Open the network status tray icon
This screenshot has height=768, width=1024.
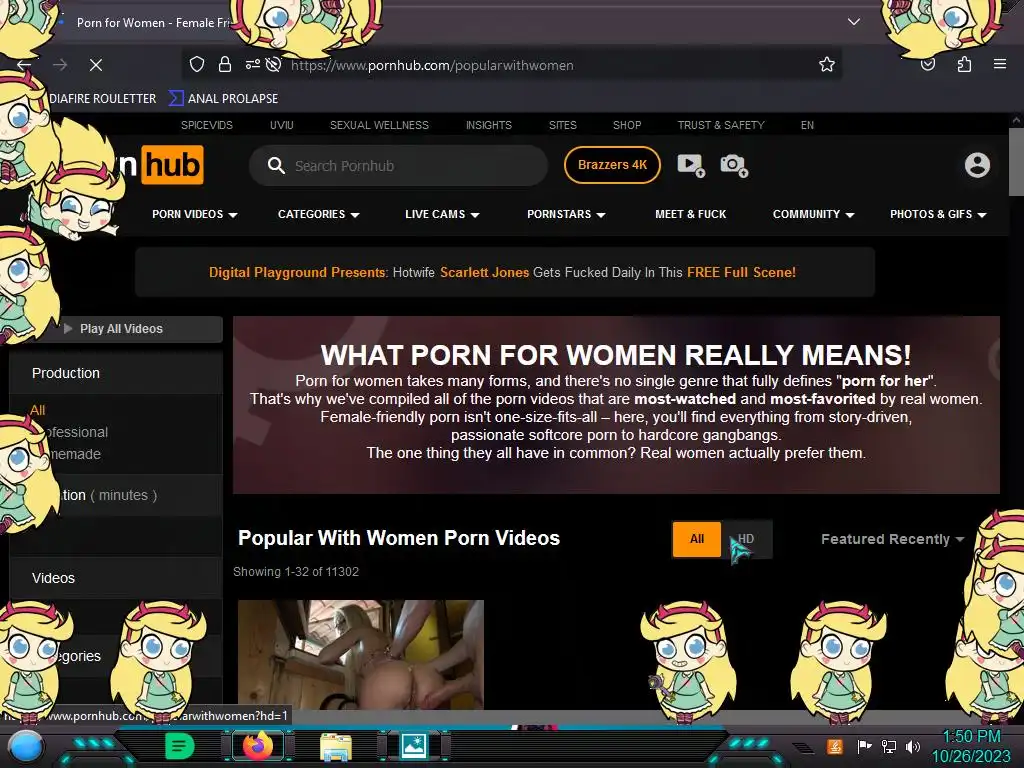[x=888, y=746]
